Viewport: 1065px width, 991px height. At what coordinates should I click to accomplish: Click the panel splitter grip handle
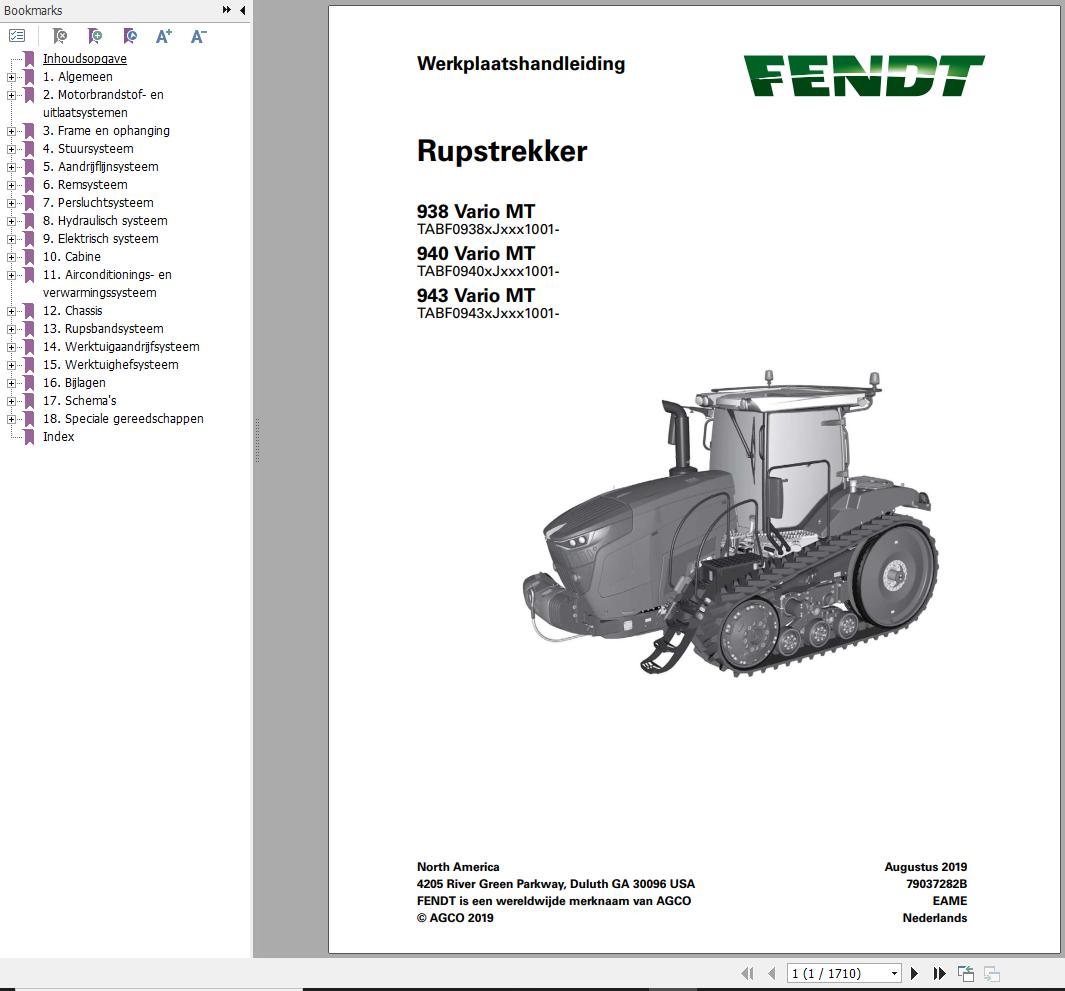(257, 440)
